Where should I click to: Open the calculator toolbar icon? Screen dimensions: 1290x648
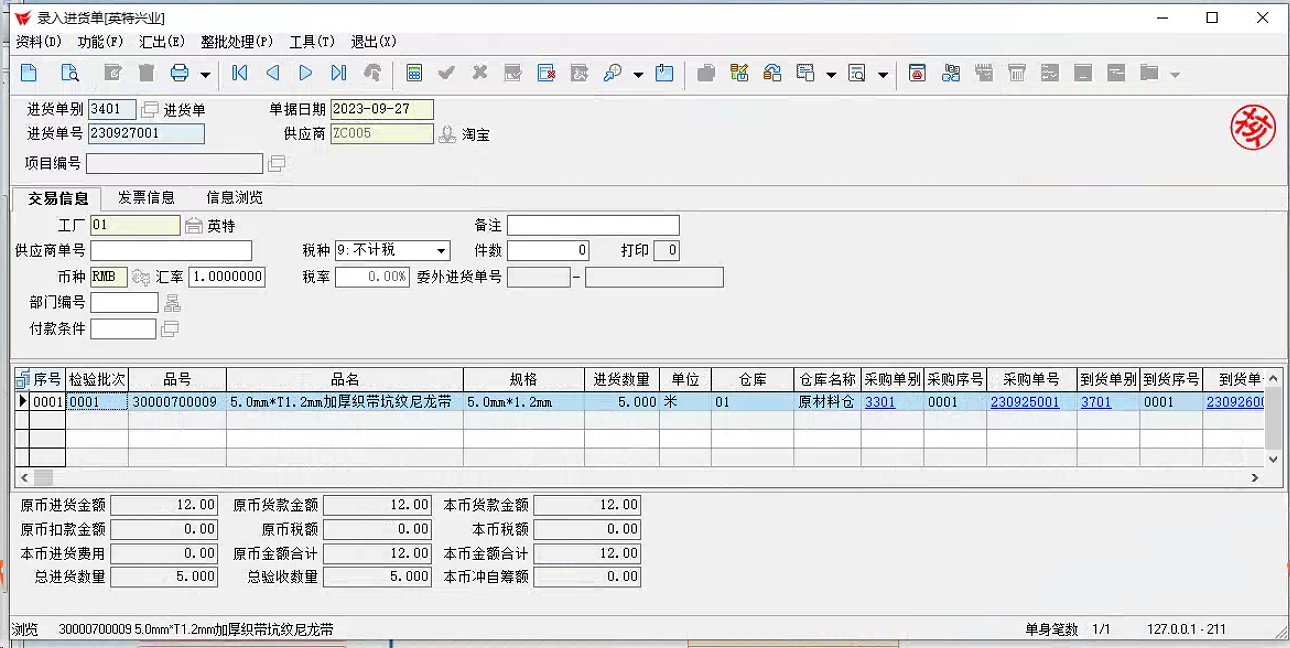tap(414, 73)
